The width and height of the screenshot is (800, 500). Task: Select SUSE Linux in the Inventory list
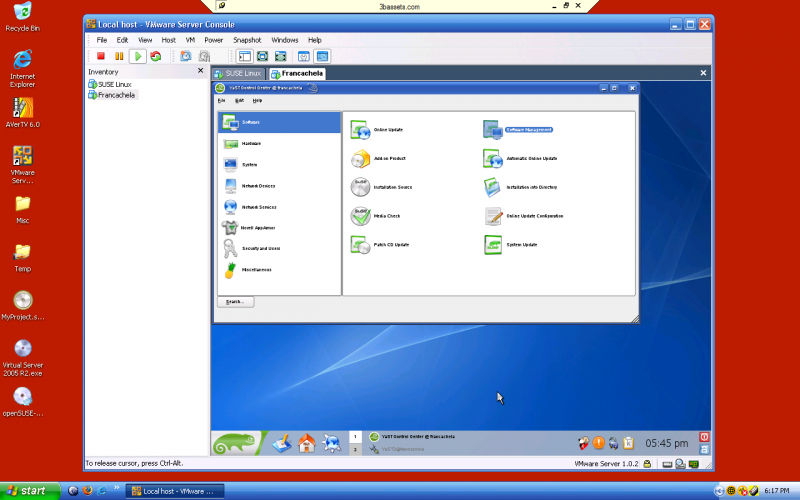[x=114, y=84]
